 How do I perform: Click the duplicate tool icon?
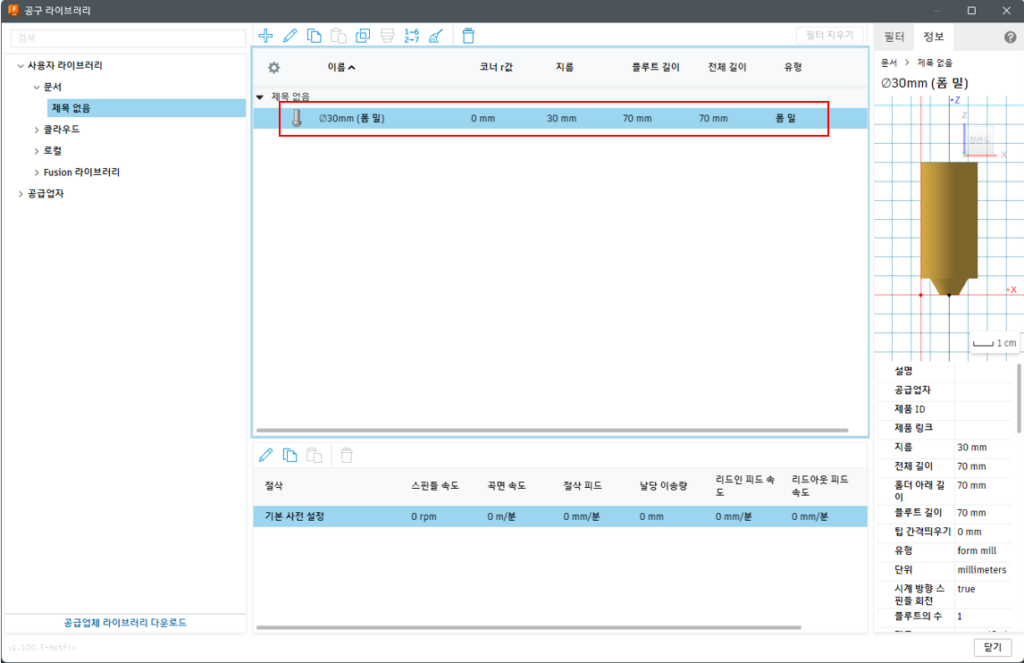[x=362, y=35]
